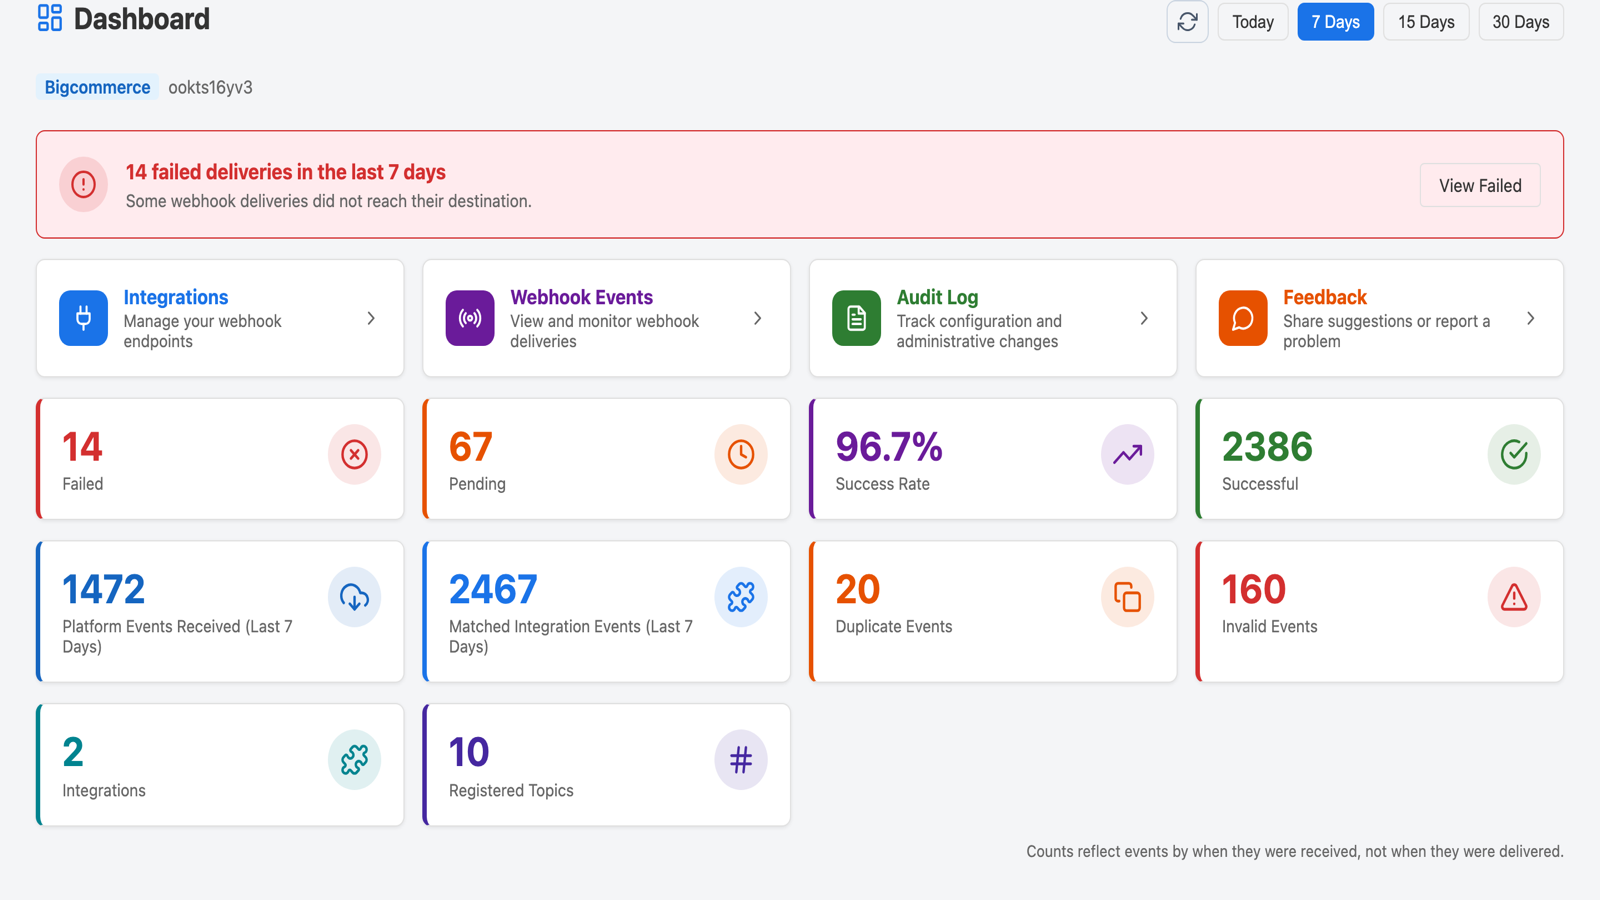Click the Webhook Events broadcast icon
The image size is (1600, 900).
tap(470, 318)
